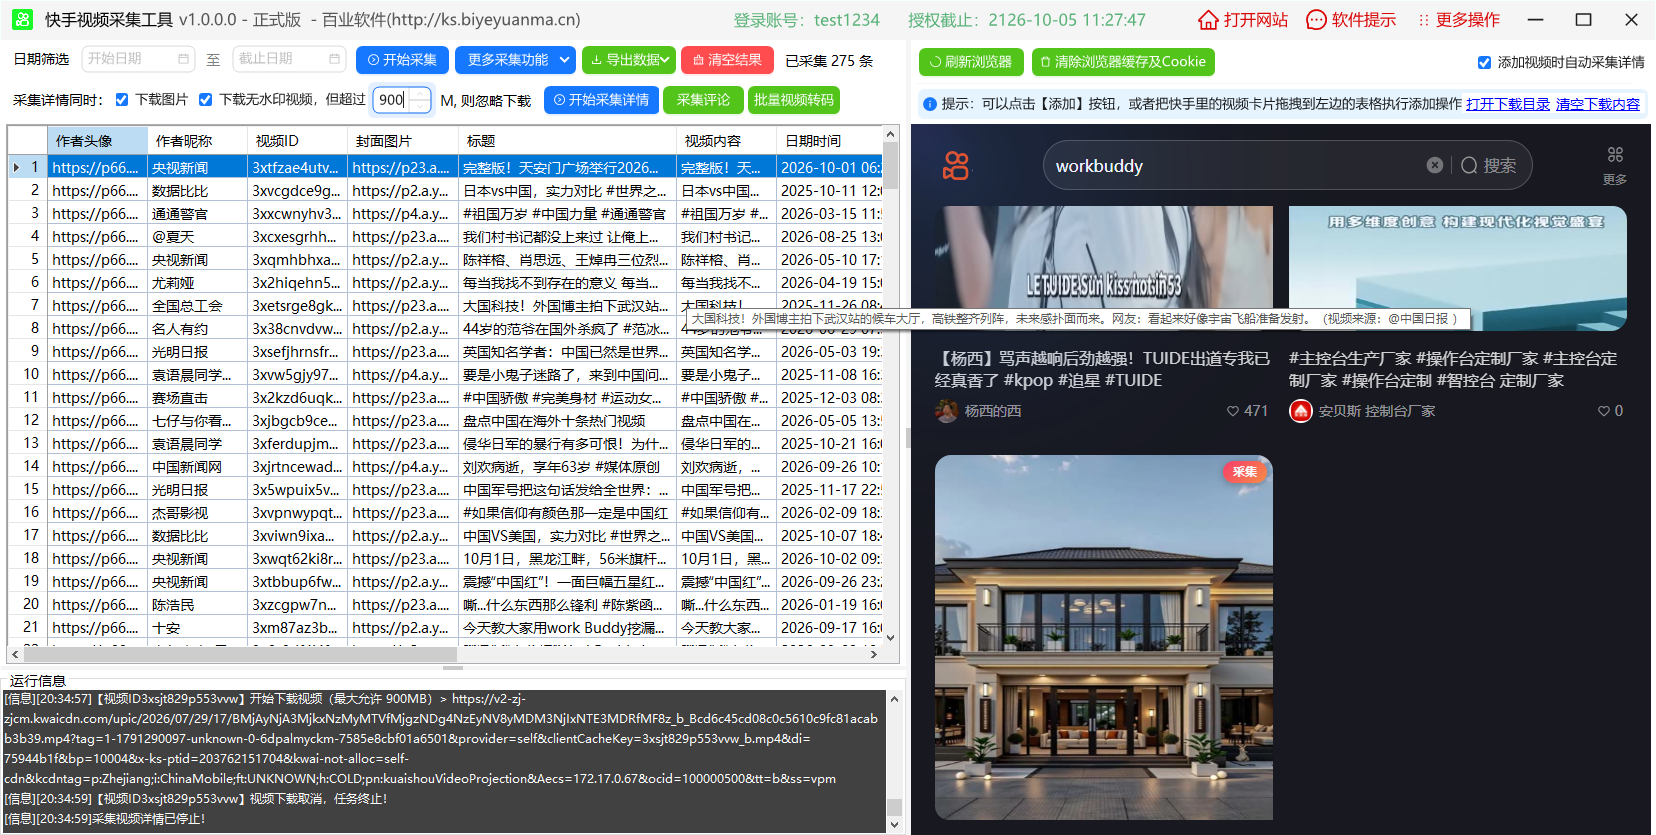Image resolution: width=1656 pixels, height=835 pixels.
Task: Click the log panel scrollbar up arrow
Action: [x=894, y=699]
